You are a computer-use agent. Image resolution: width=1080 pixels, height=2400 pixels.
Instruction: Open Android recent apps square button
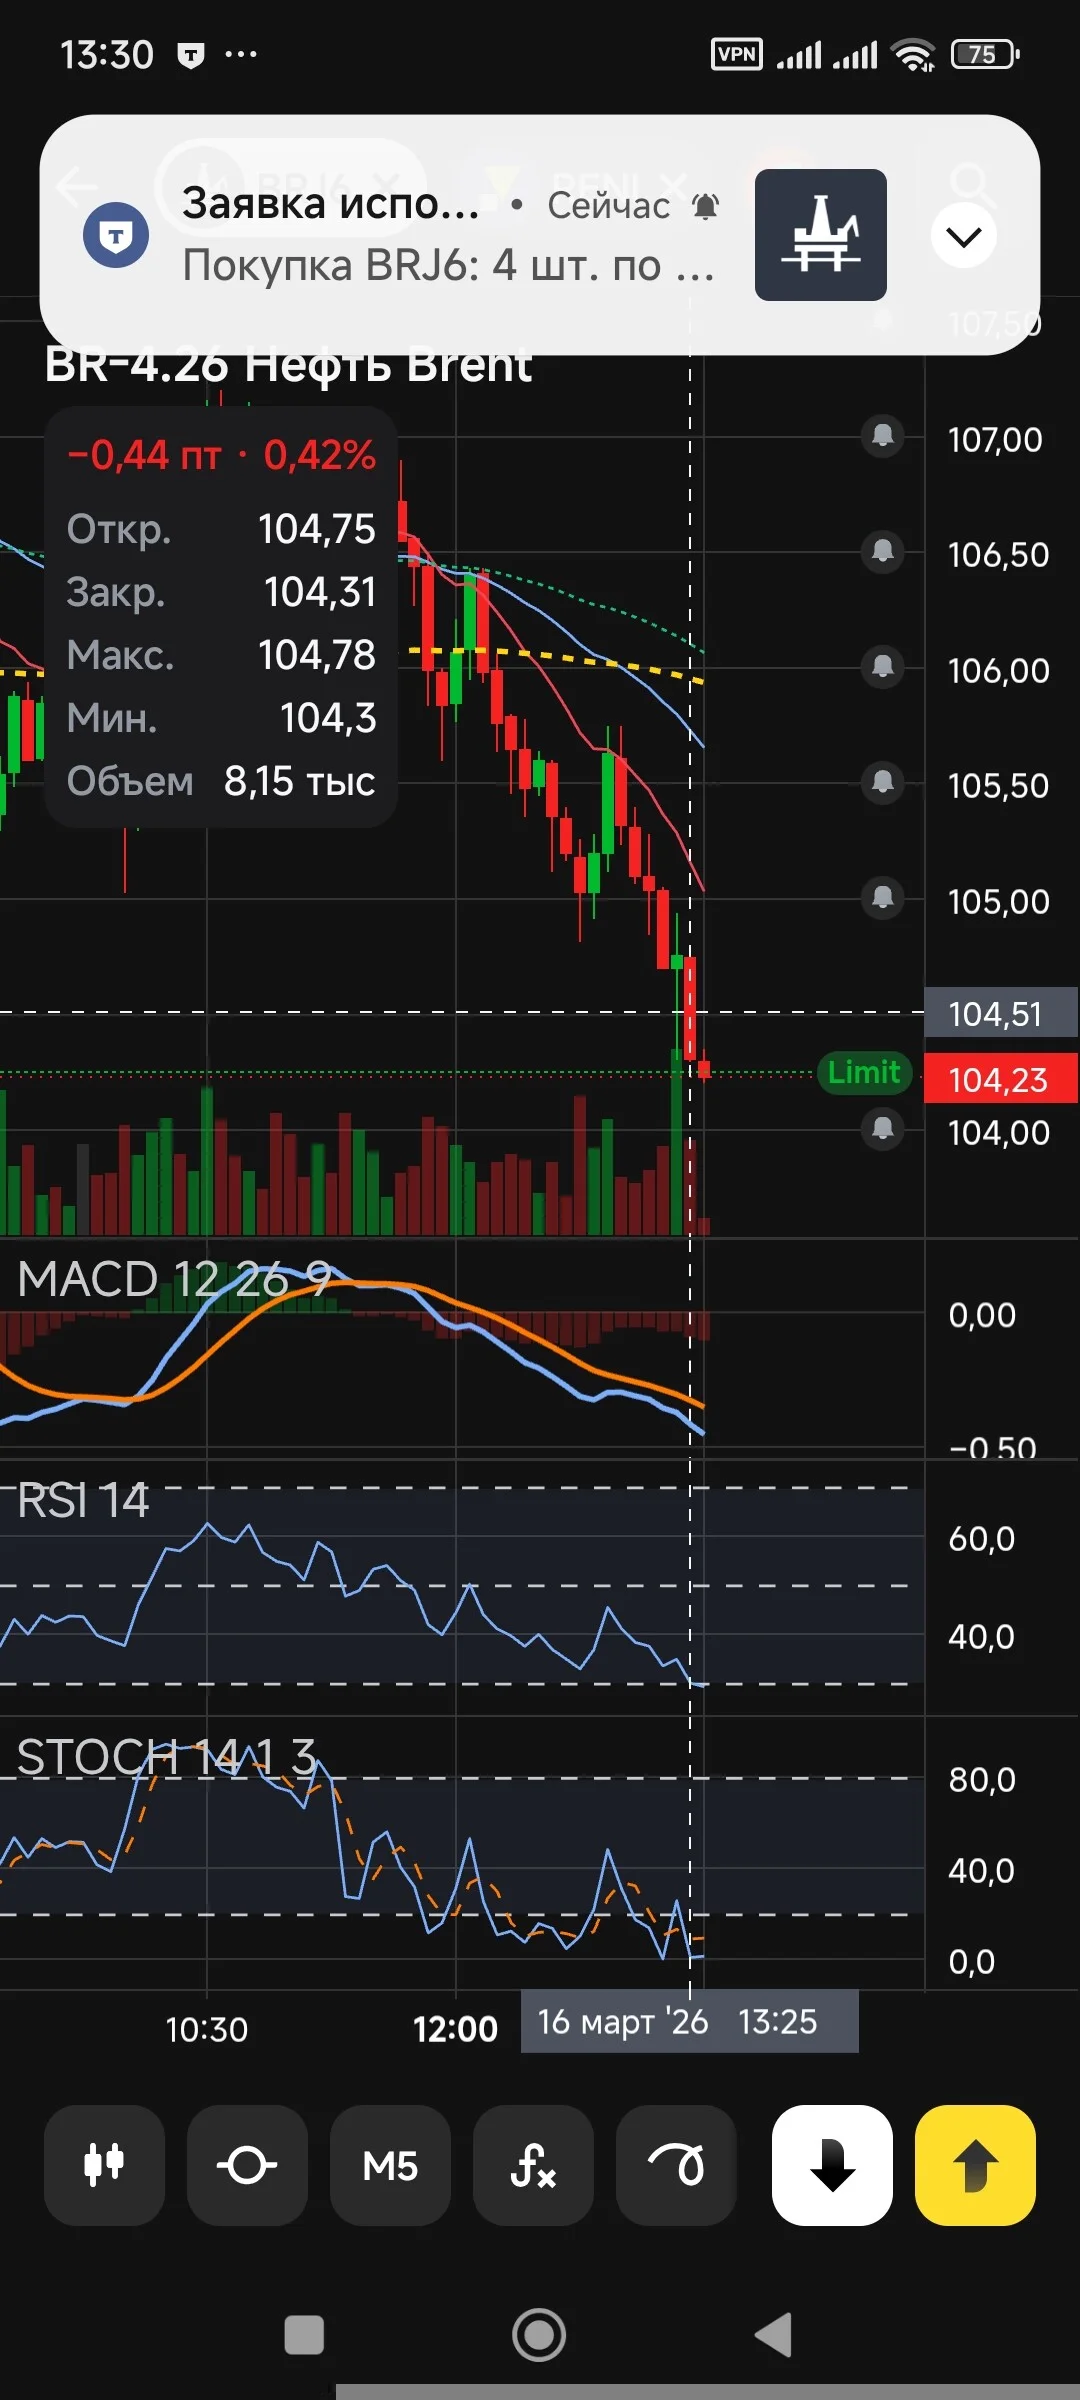click(304, 2336)
